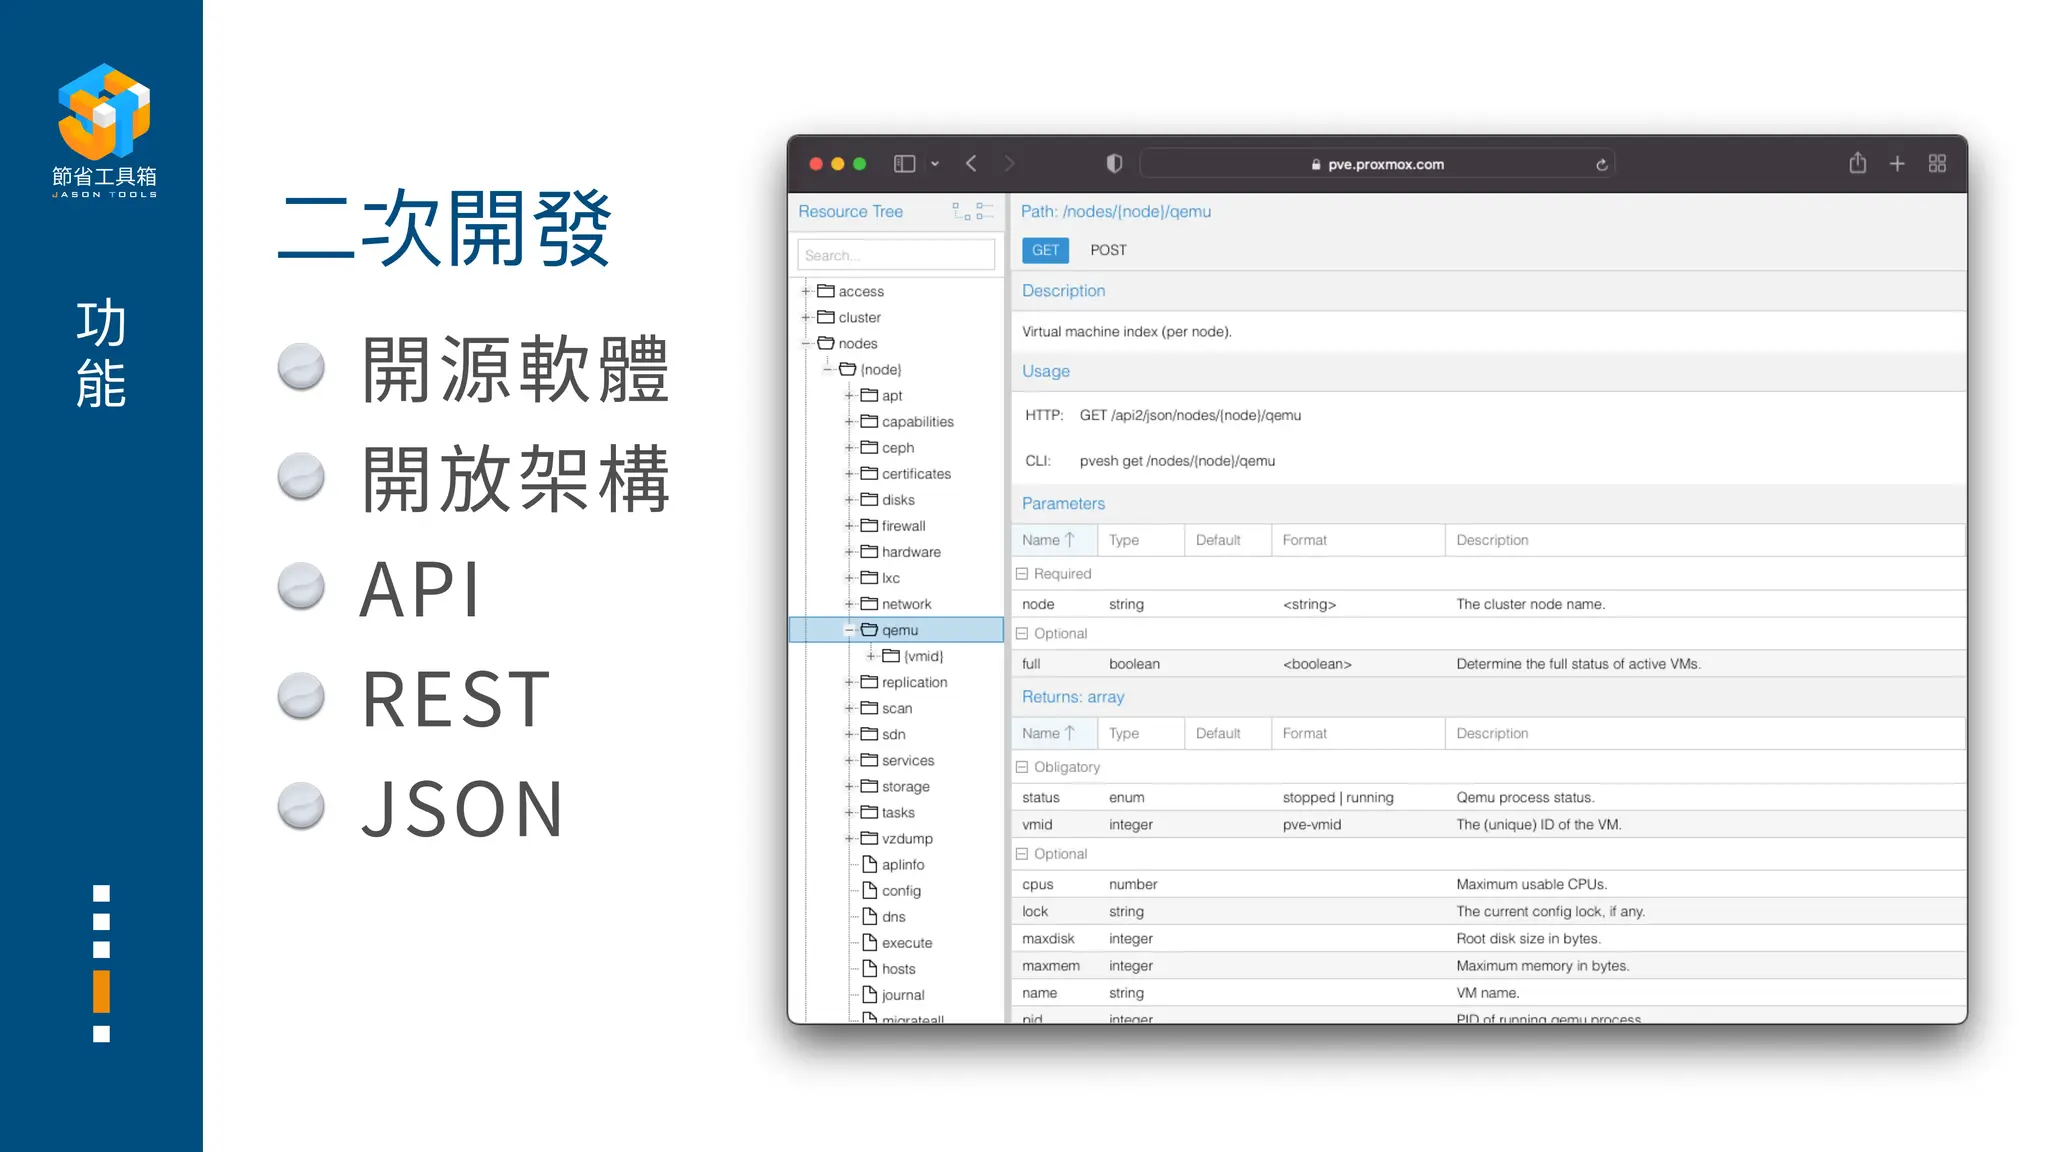Focus the Resource Tree search field
This screenshot has height=1152, width=2048.
(x=896, y=255)
